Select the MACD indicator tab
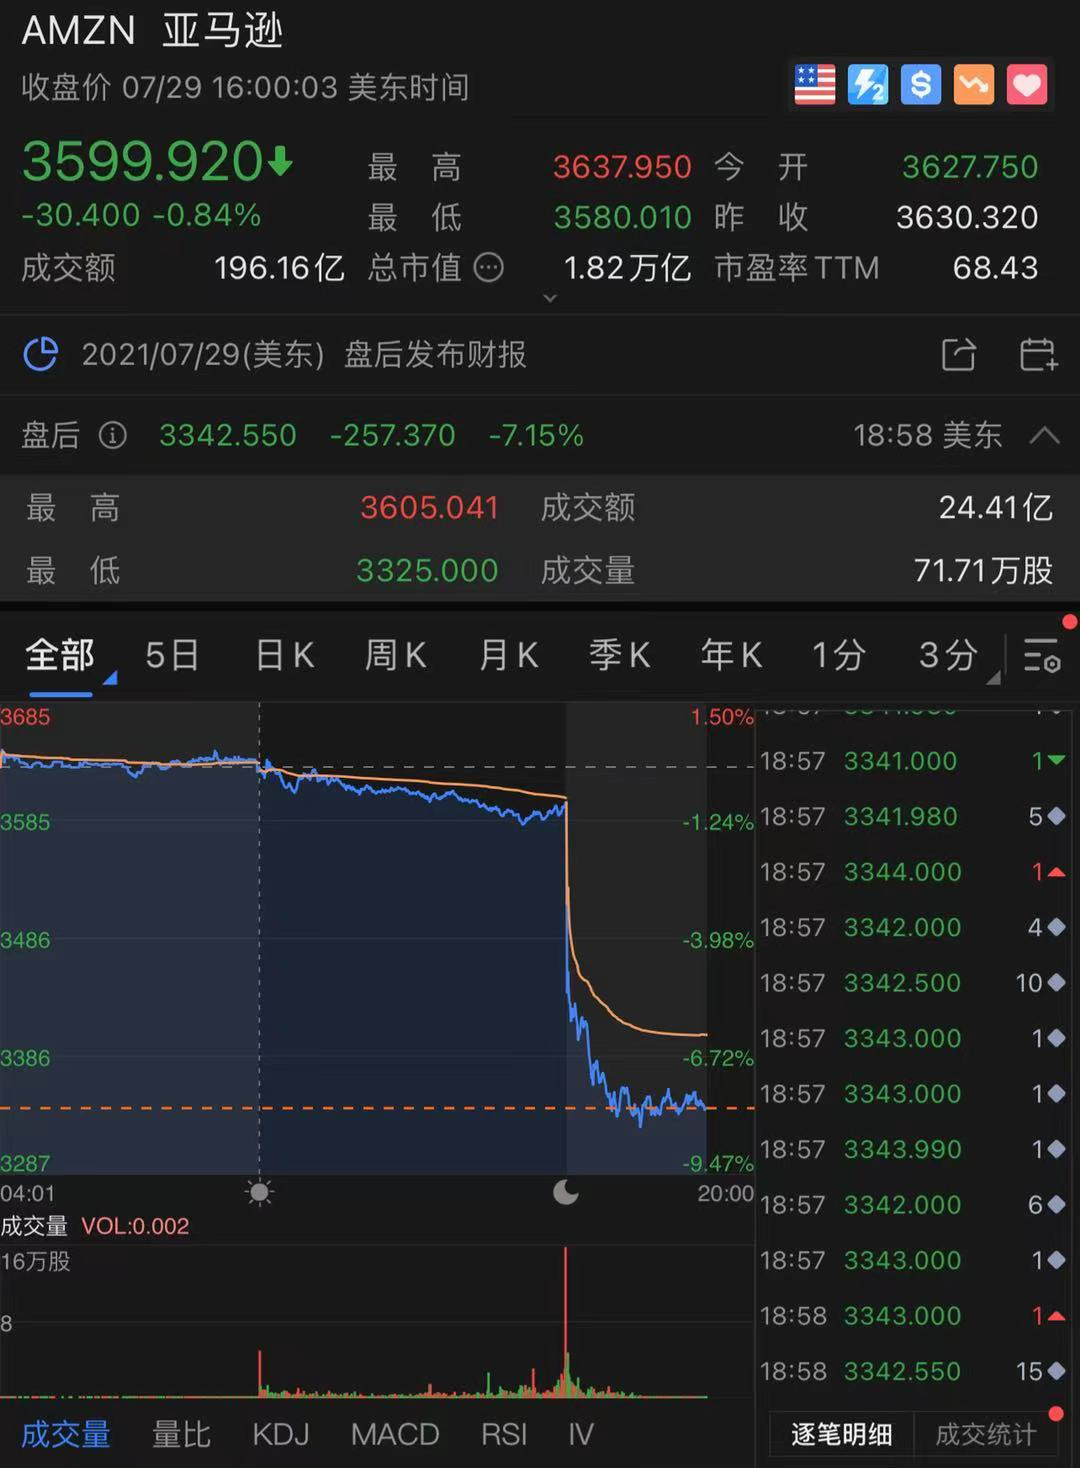This screenshot has height=1468, width=1080. [395, 1434]
